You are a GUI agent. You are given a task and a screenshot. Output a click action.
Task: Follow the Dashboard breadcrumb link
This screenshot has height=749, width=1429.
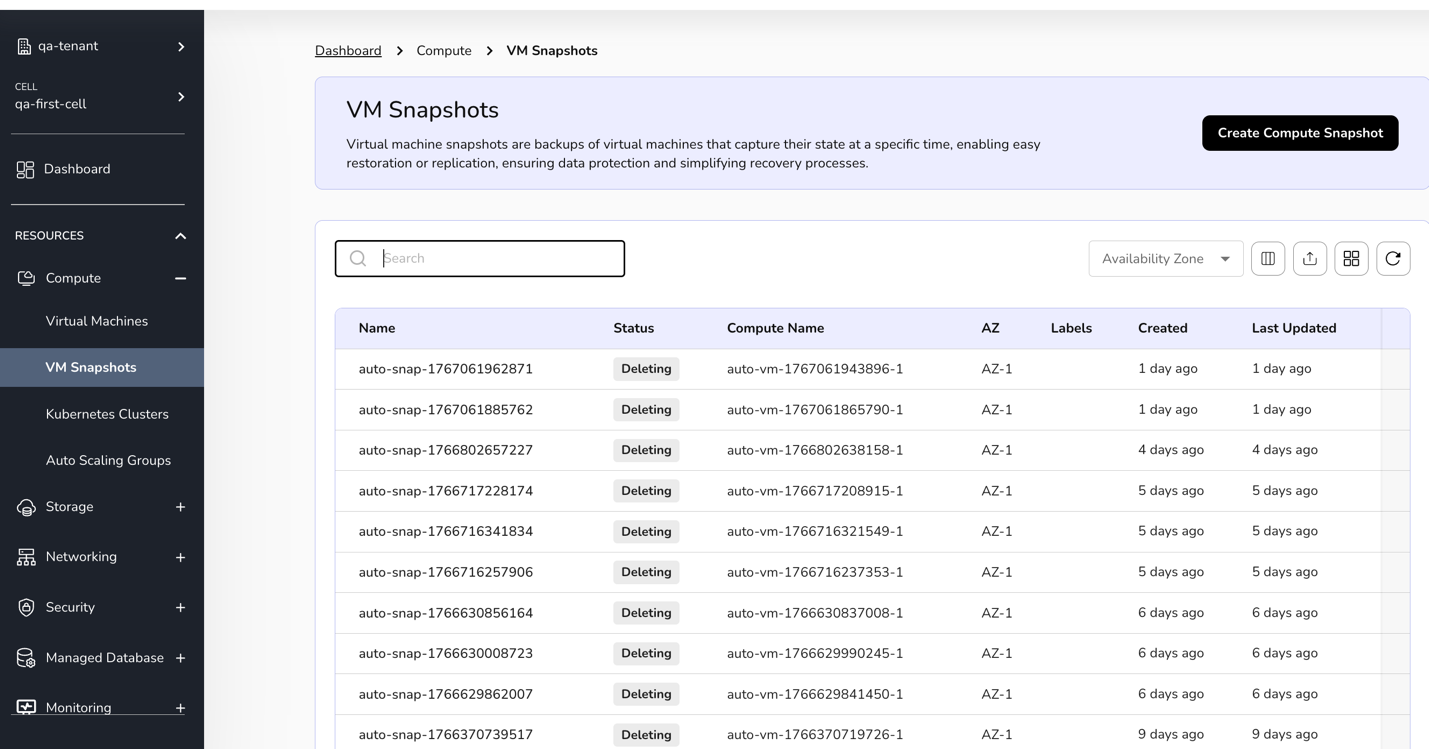click(348, 51)
